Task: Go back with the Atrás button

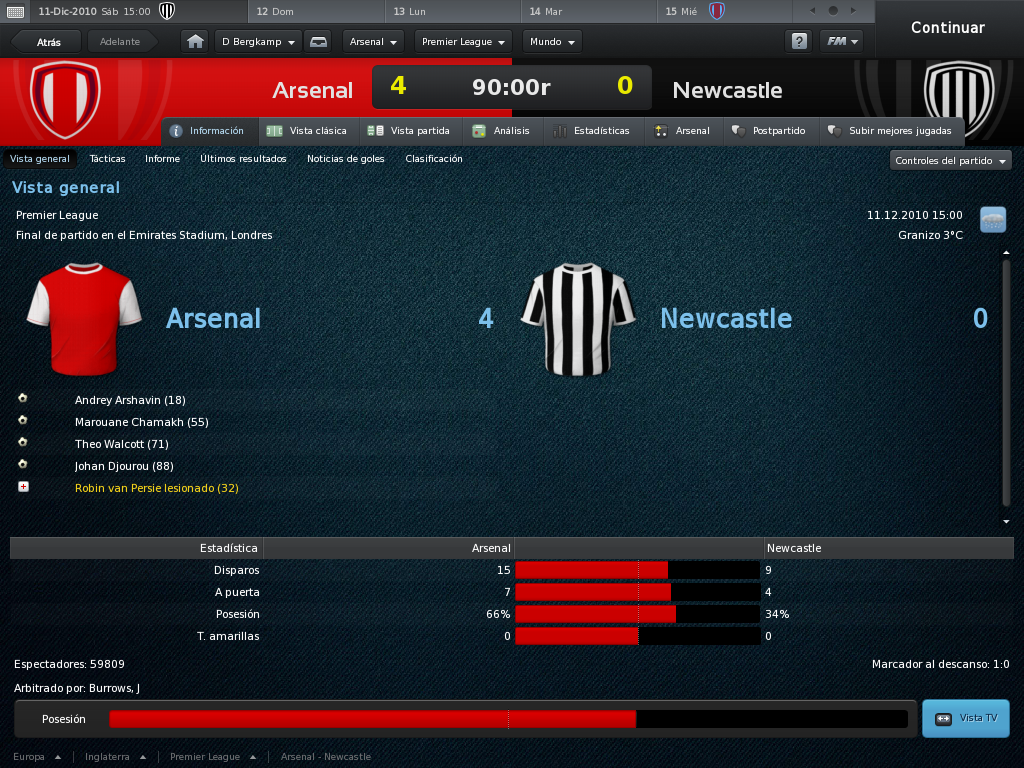Action: click(x=48, y=42)
